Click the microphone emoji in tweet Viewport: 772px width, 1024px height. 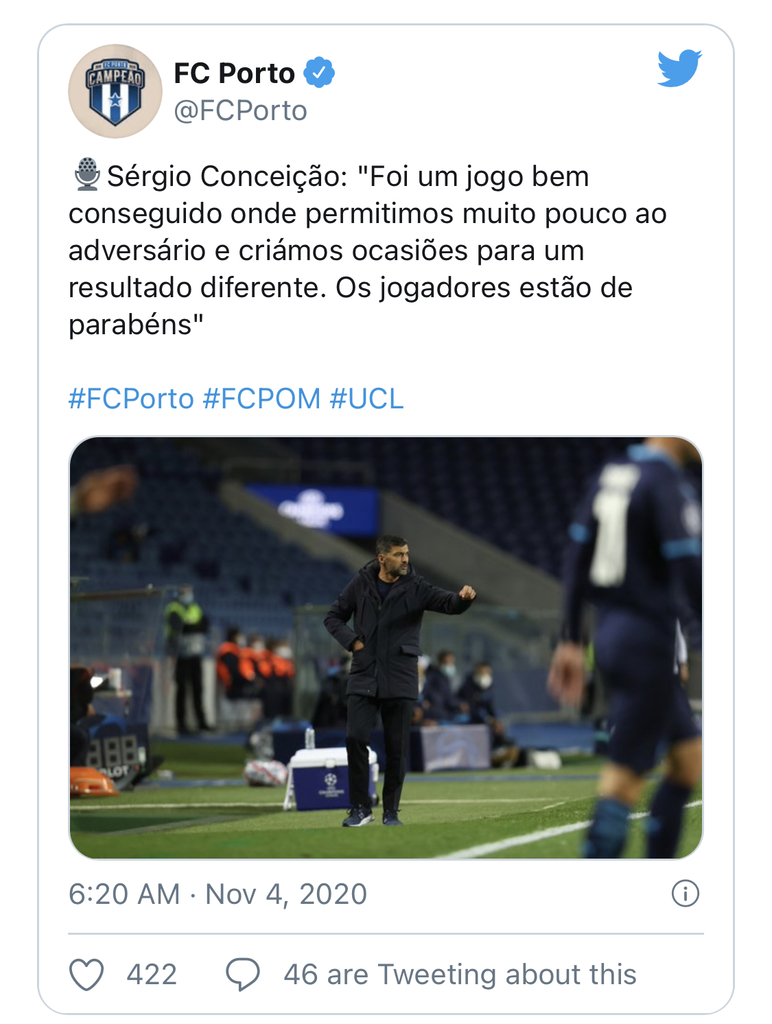point(87,175)
